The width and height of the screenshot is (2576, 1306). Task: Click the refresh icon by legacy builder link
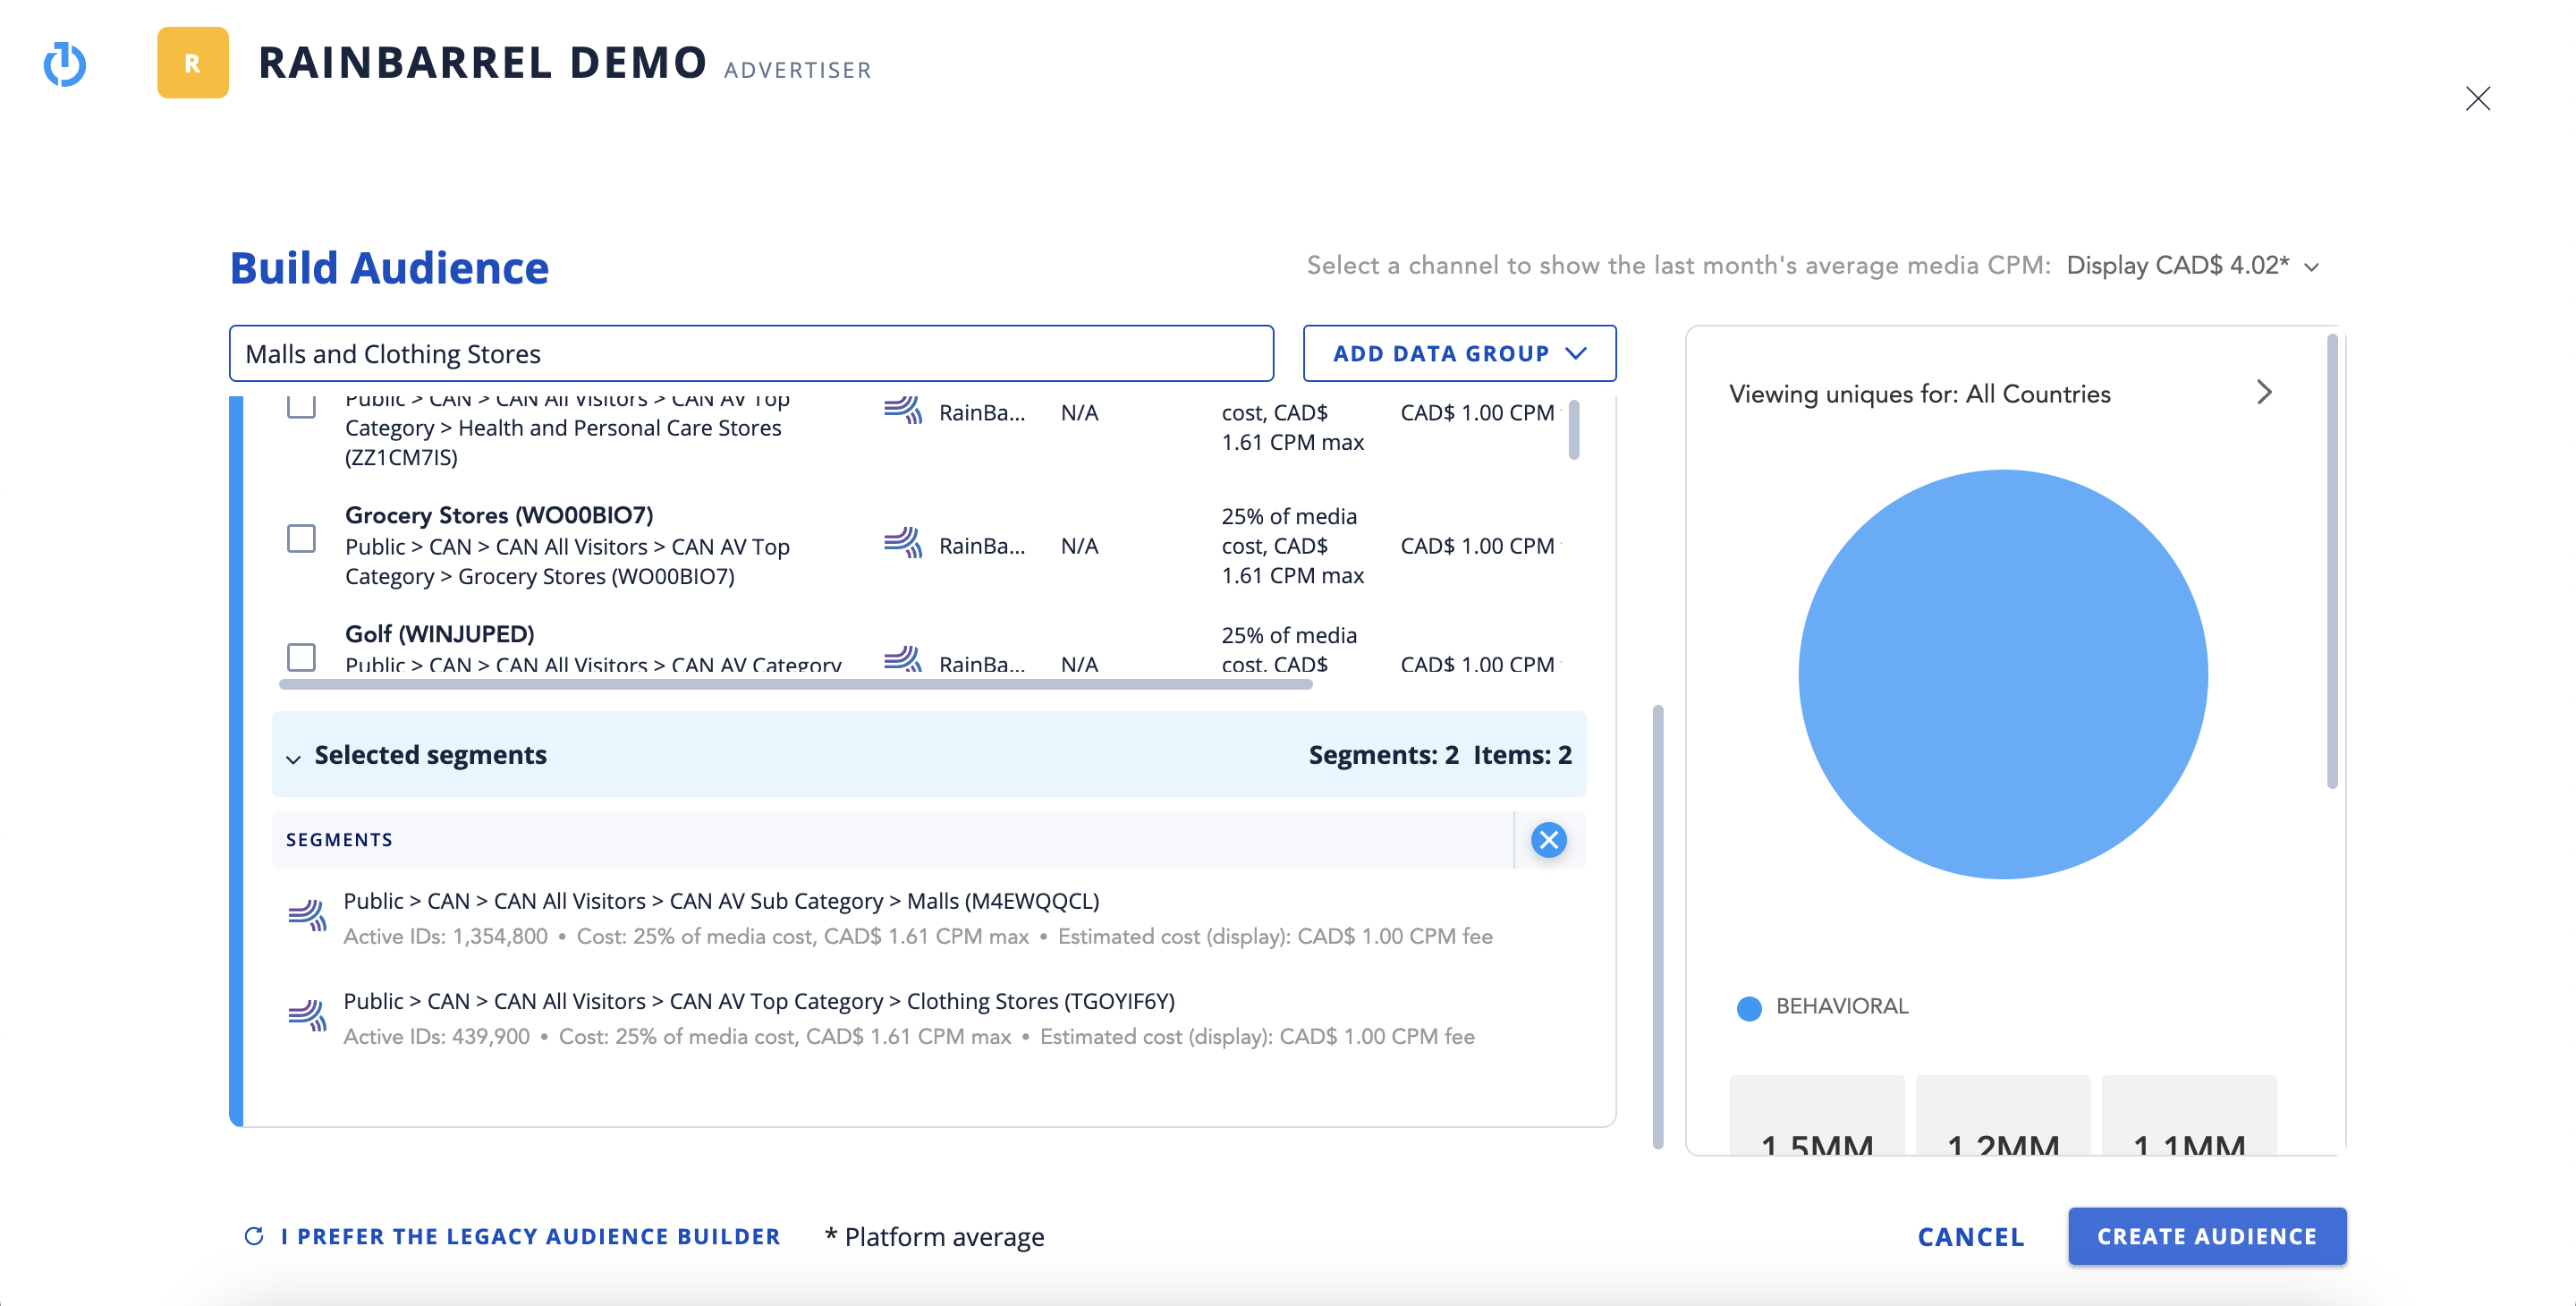254,1236
